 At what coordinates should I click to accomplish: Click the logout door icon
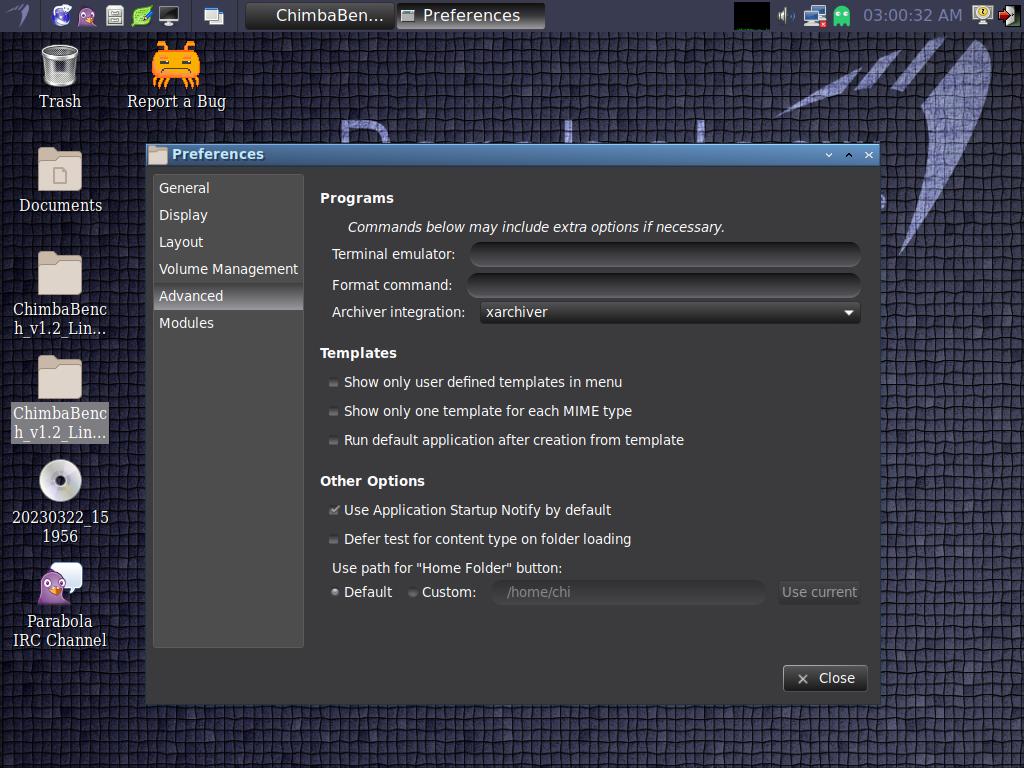coord(1008,15)
